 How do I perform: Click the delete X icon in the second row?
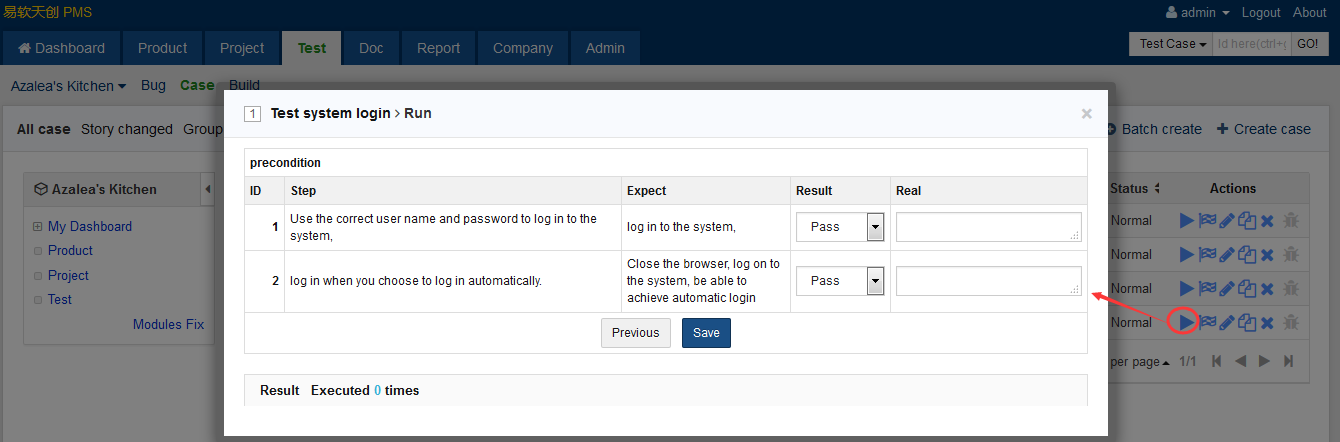[1267, 255]
